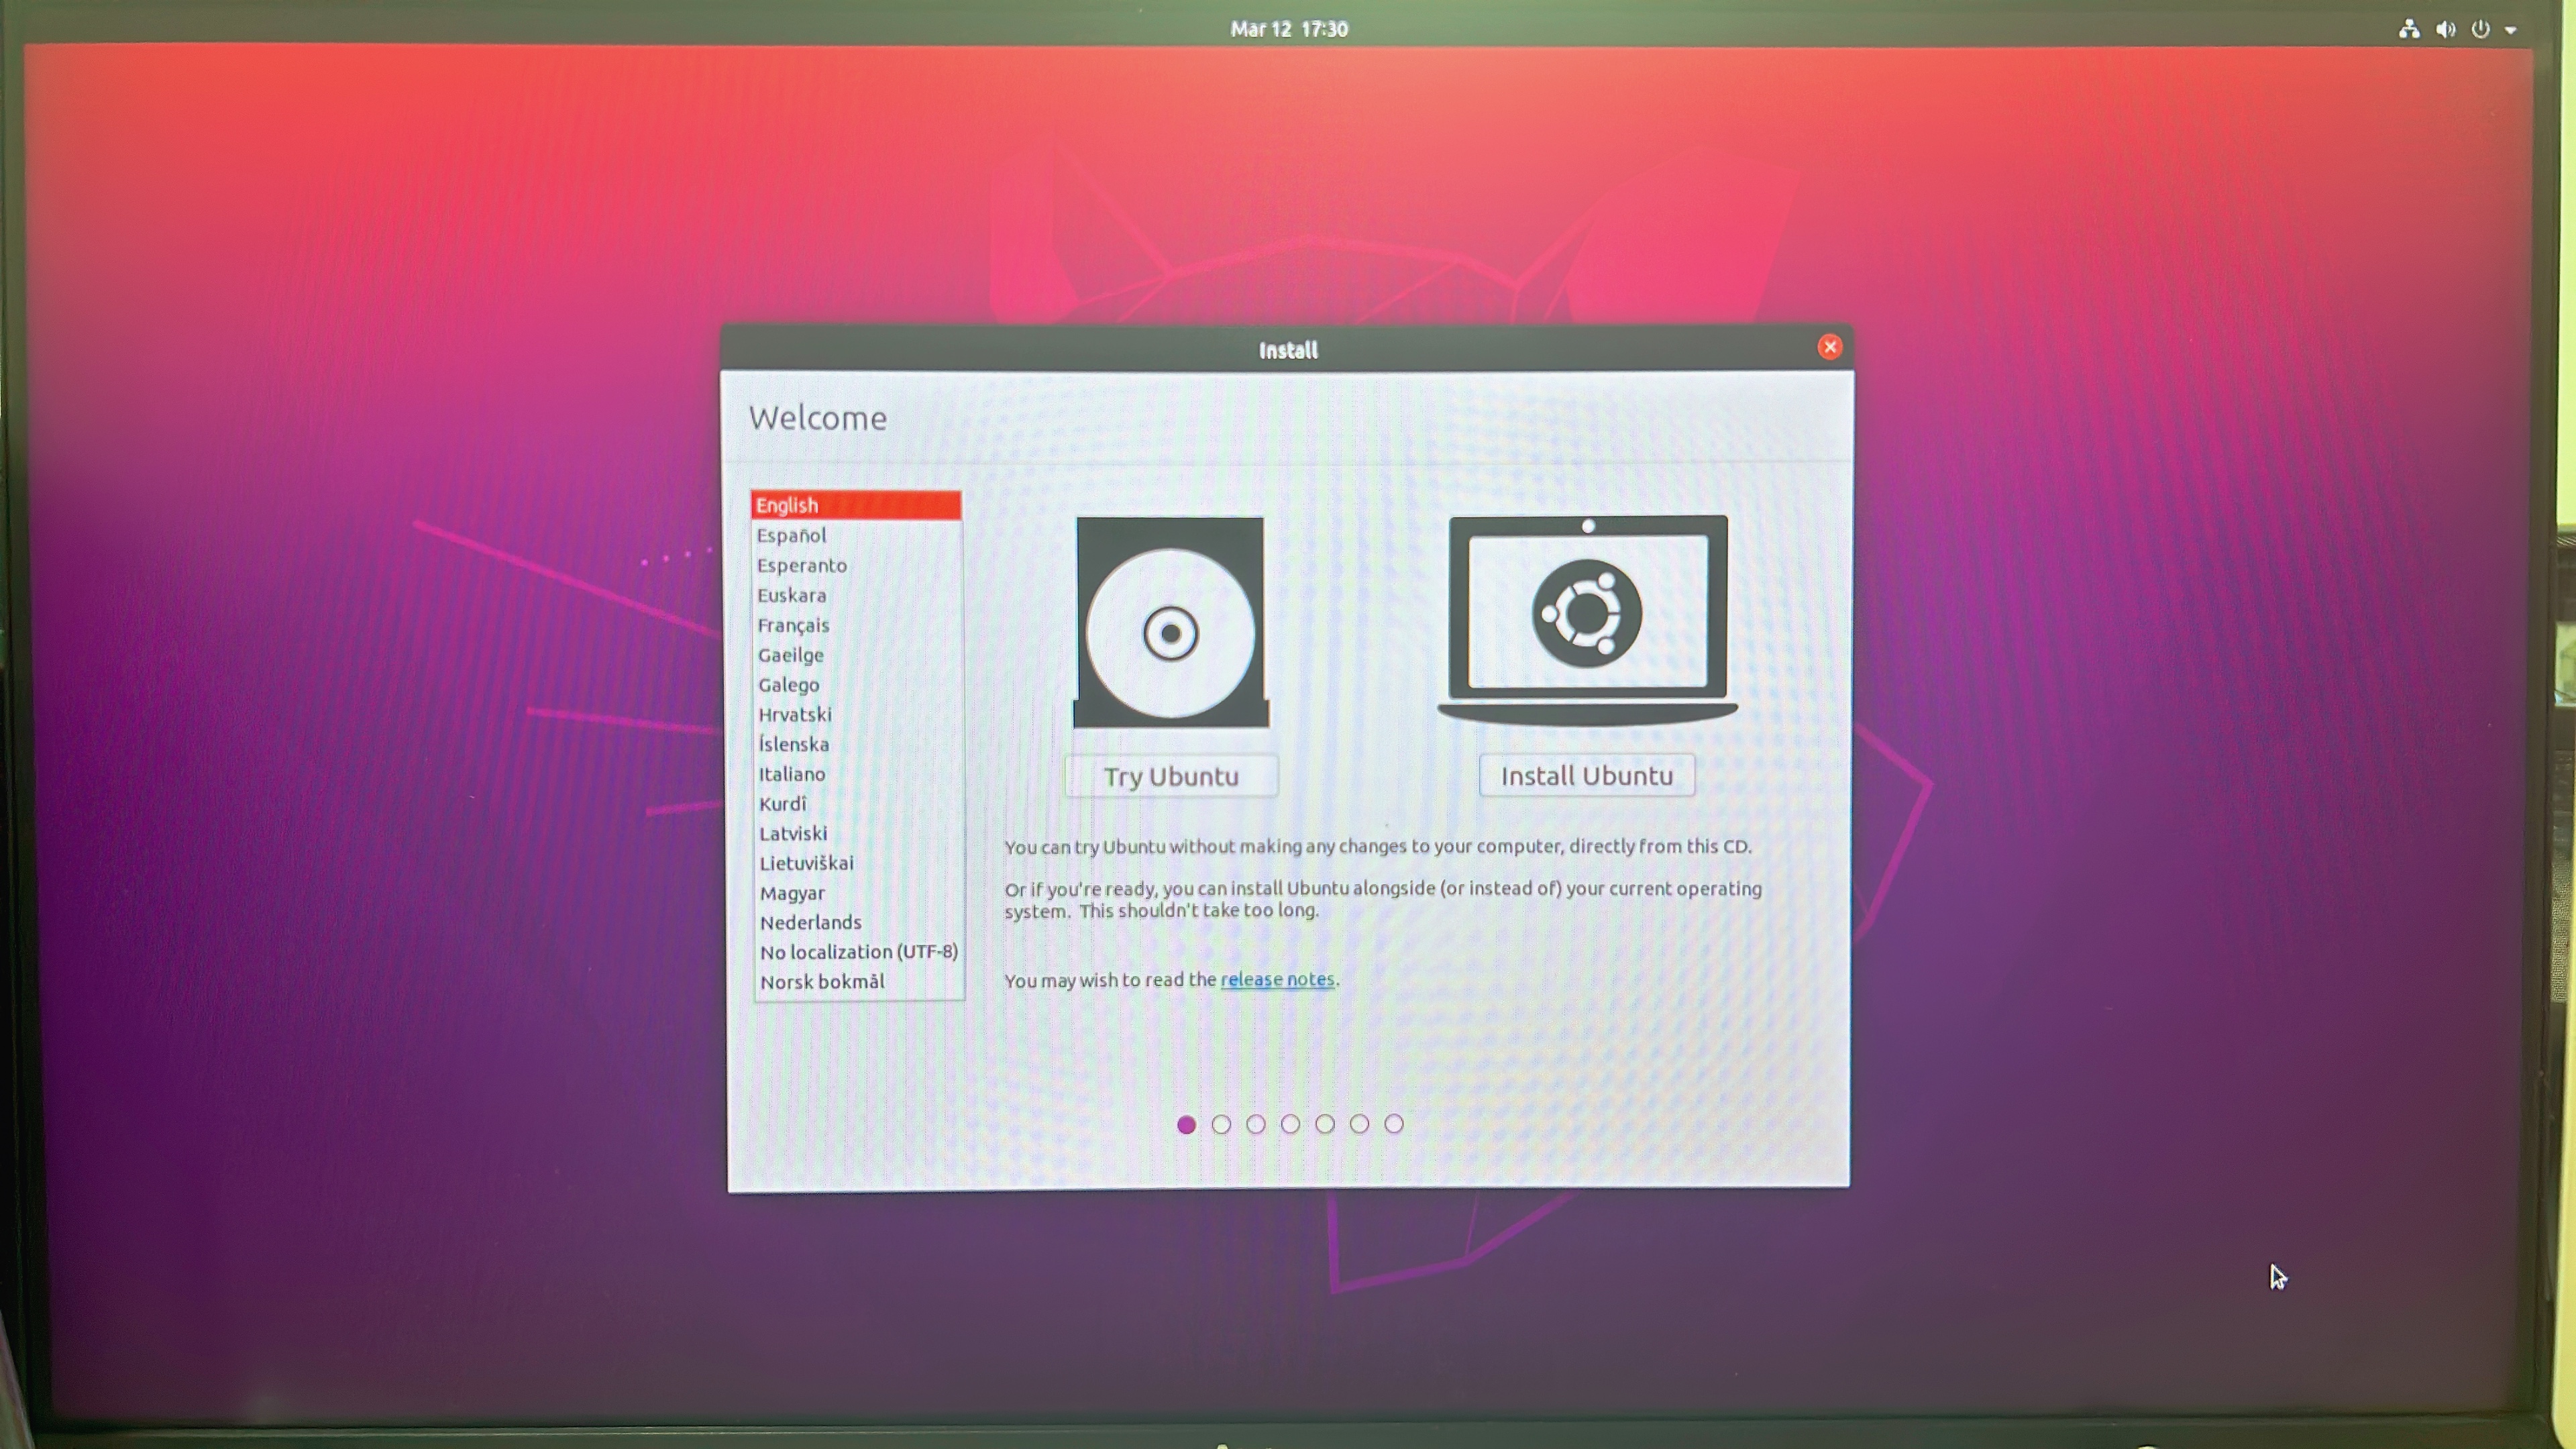The width and height of the screenshot is (2576, 1449).
Task: Open the network status icon in top bar
Action: point(2409,29)
